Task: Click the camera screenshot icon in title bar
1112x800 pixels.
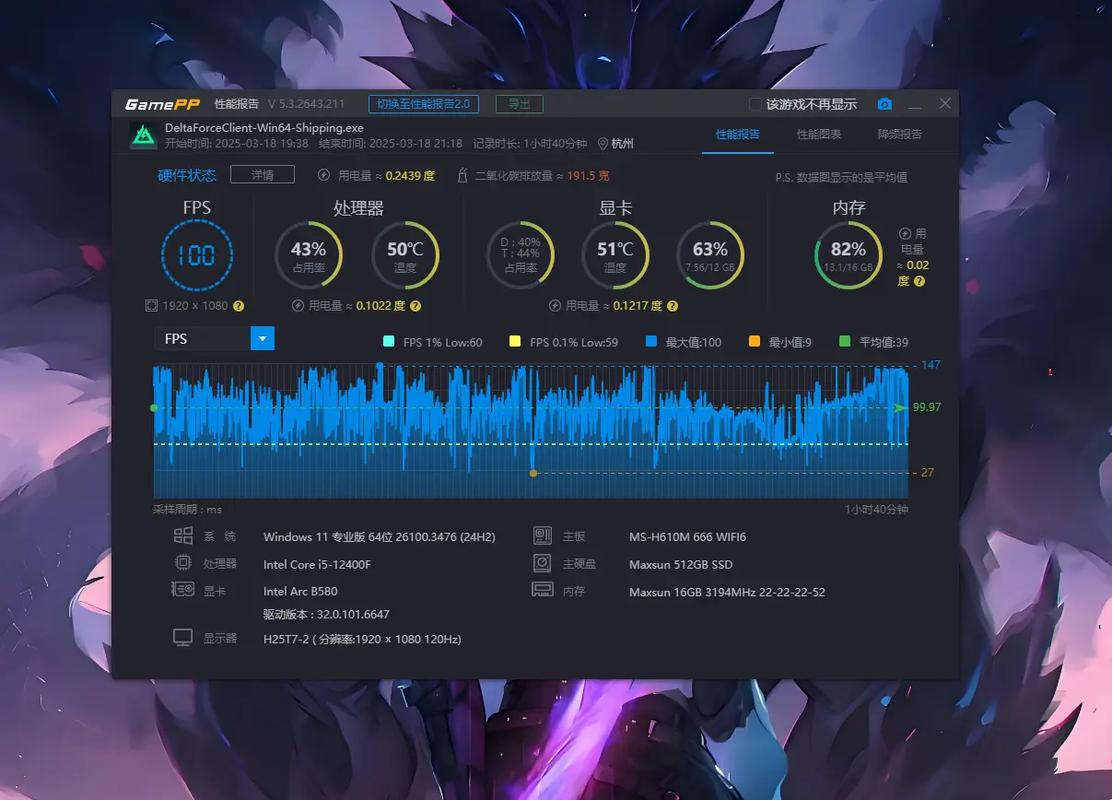Action: tap(884, 104)
